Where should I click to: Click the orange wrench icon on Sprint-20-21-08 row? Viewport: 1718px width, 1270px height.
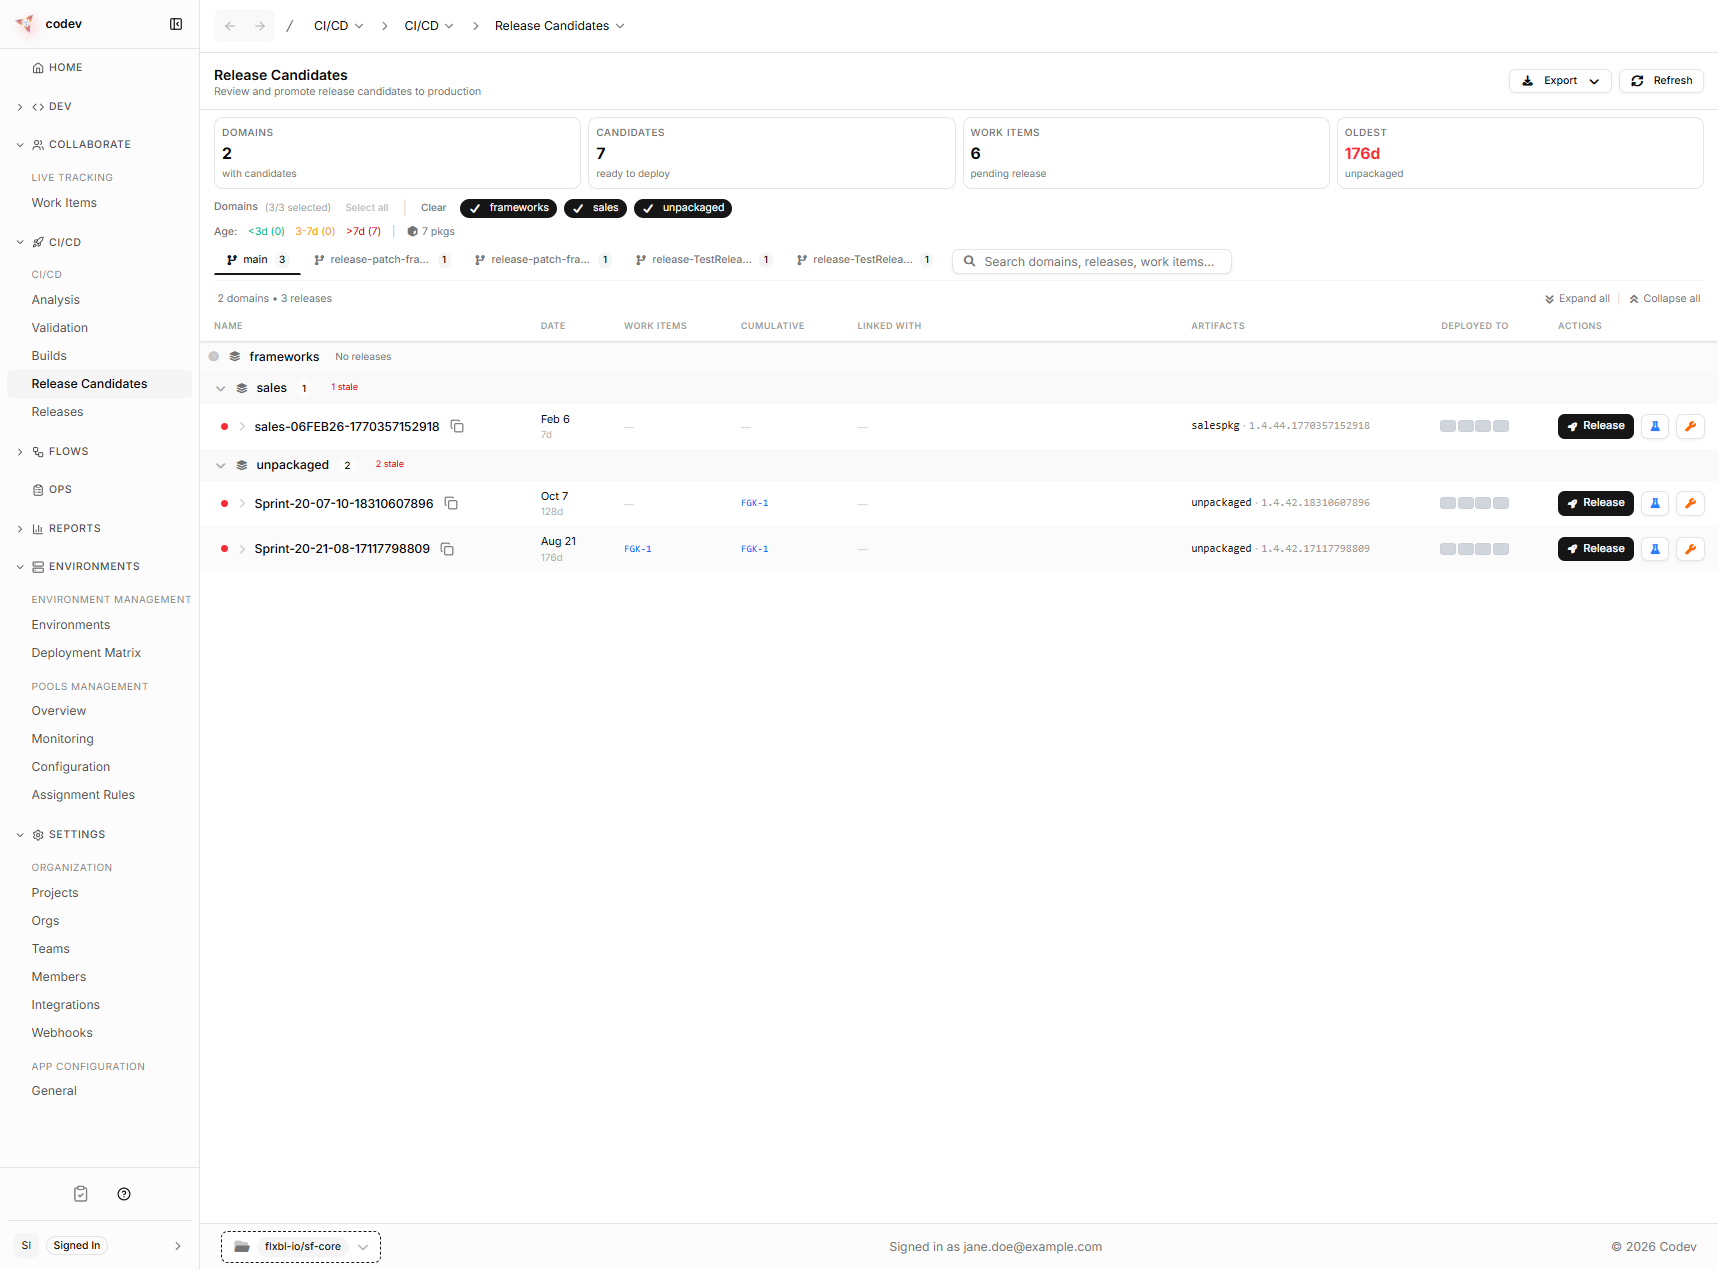pos(1690,548)
